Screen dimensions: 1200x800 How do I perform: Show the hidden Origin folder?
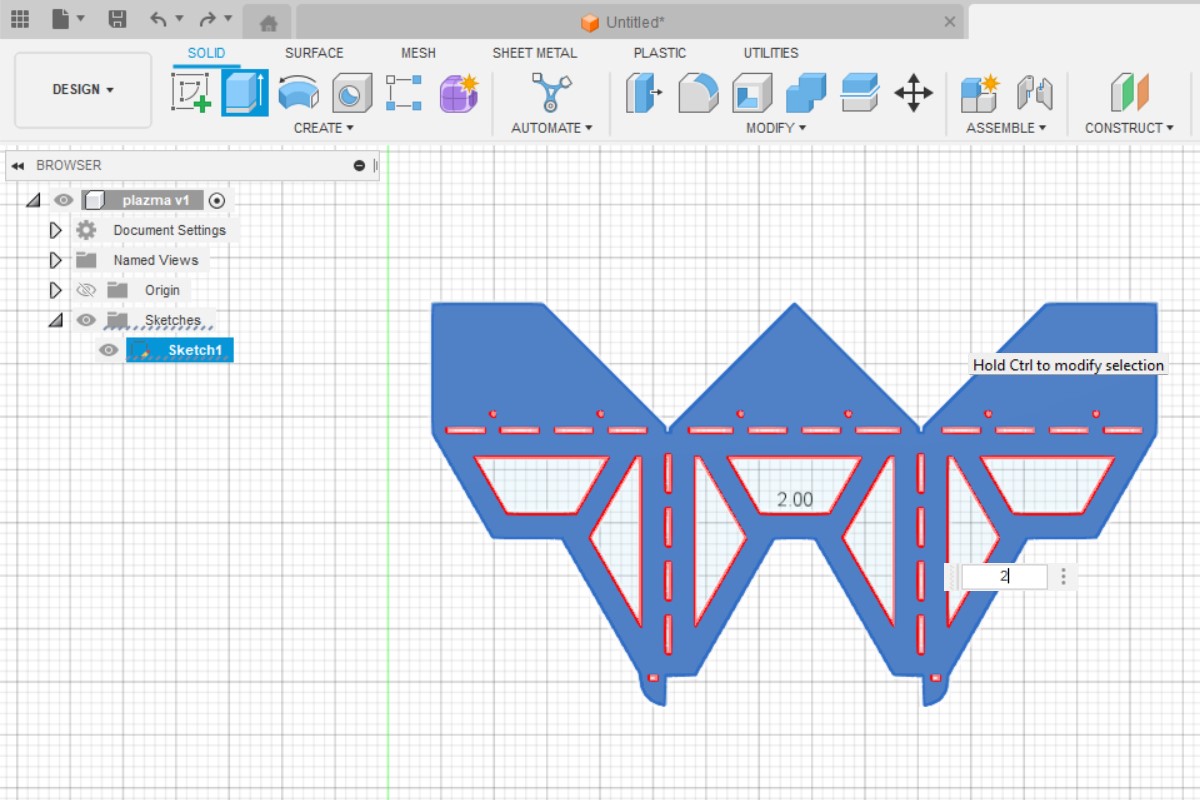pos(86,291)
